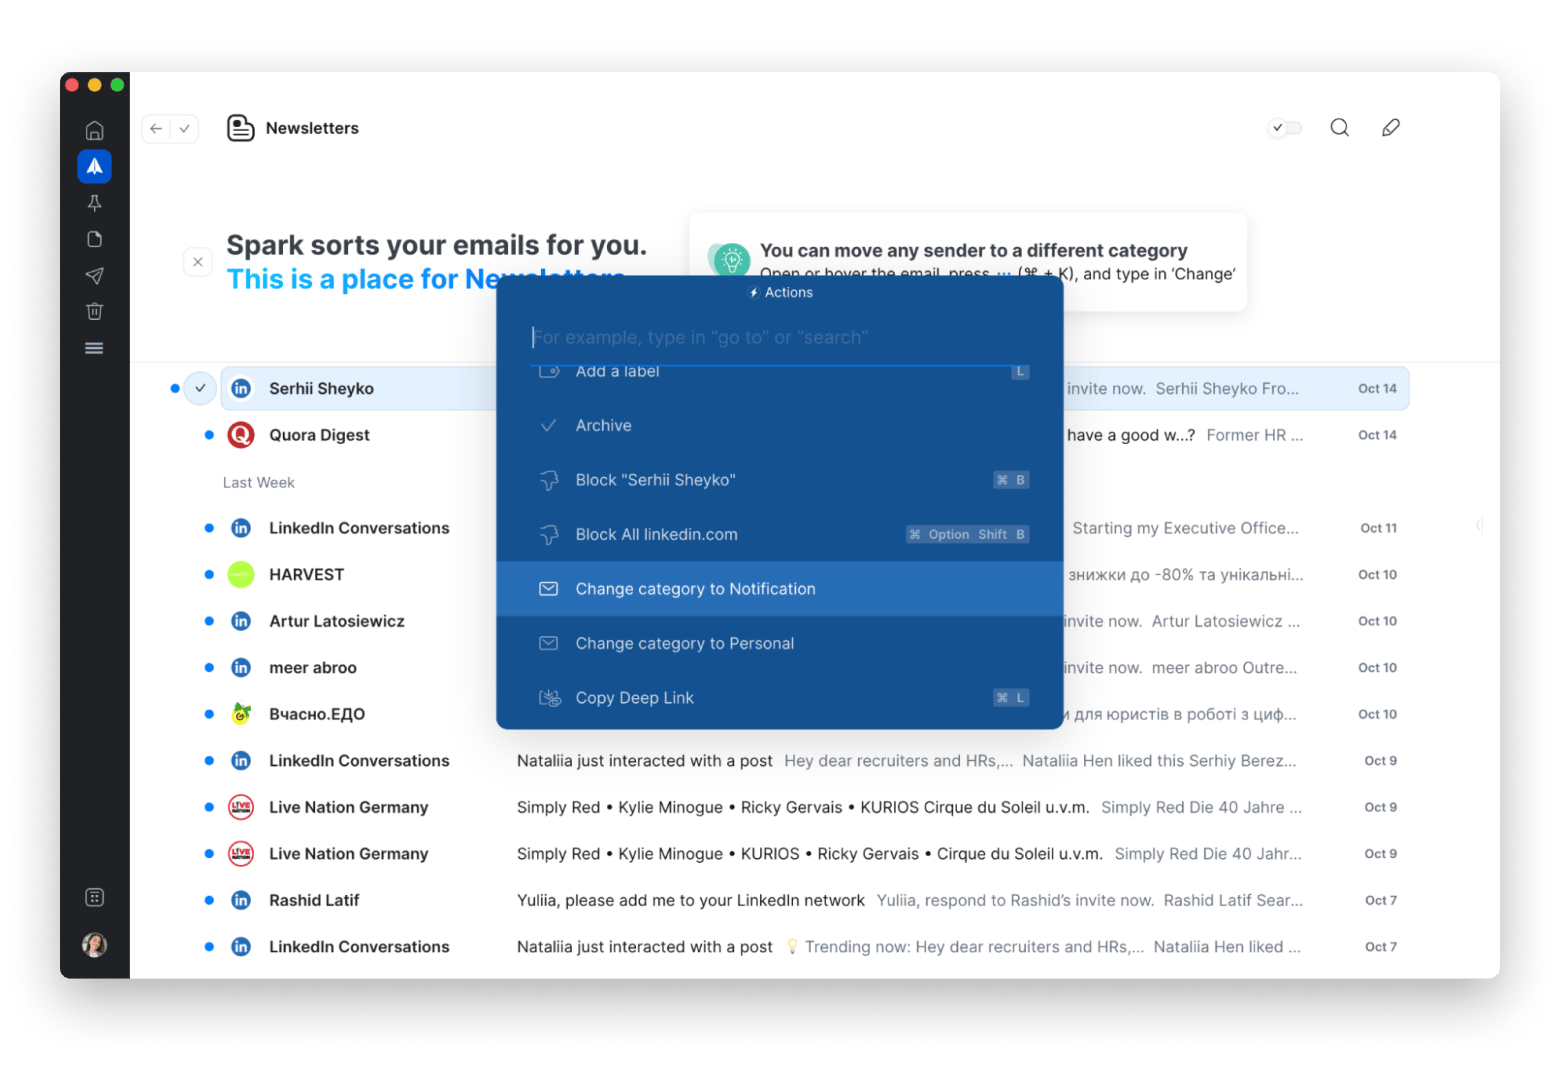Choose Block "Serhii Sheyko" action

click(779, 480)
